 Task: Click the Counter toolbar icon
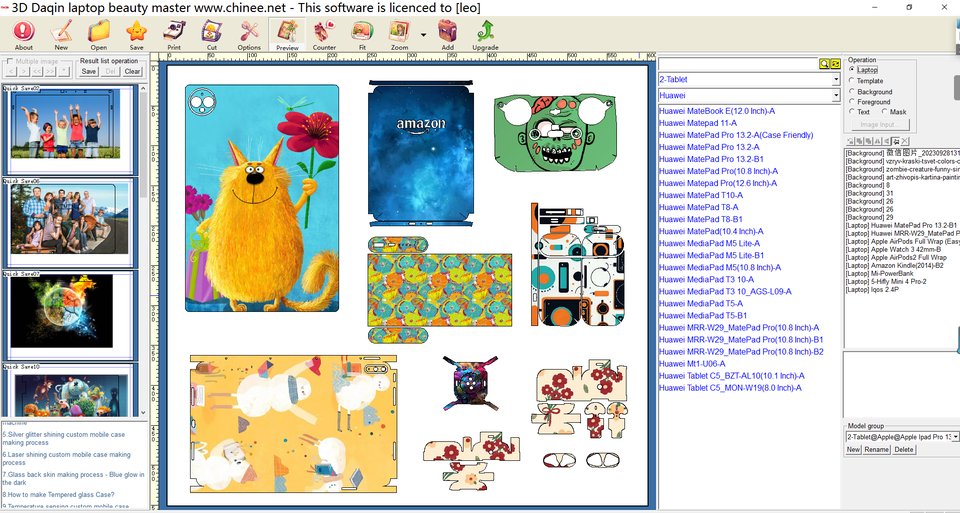(x=324, y=34)
